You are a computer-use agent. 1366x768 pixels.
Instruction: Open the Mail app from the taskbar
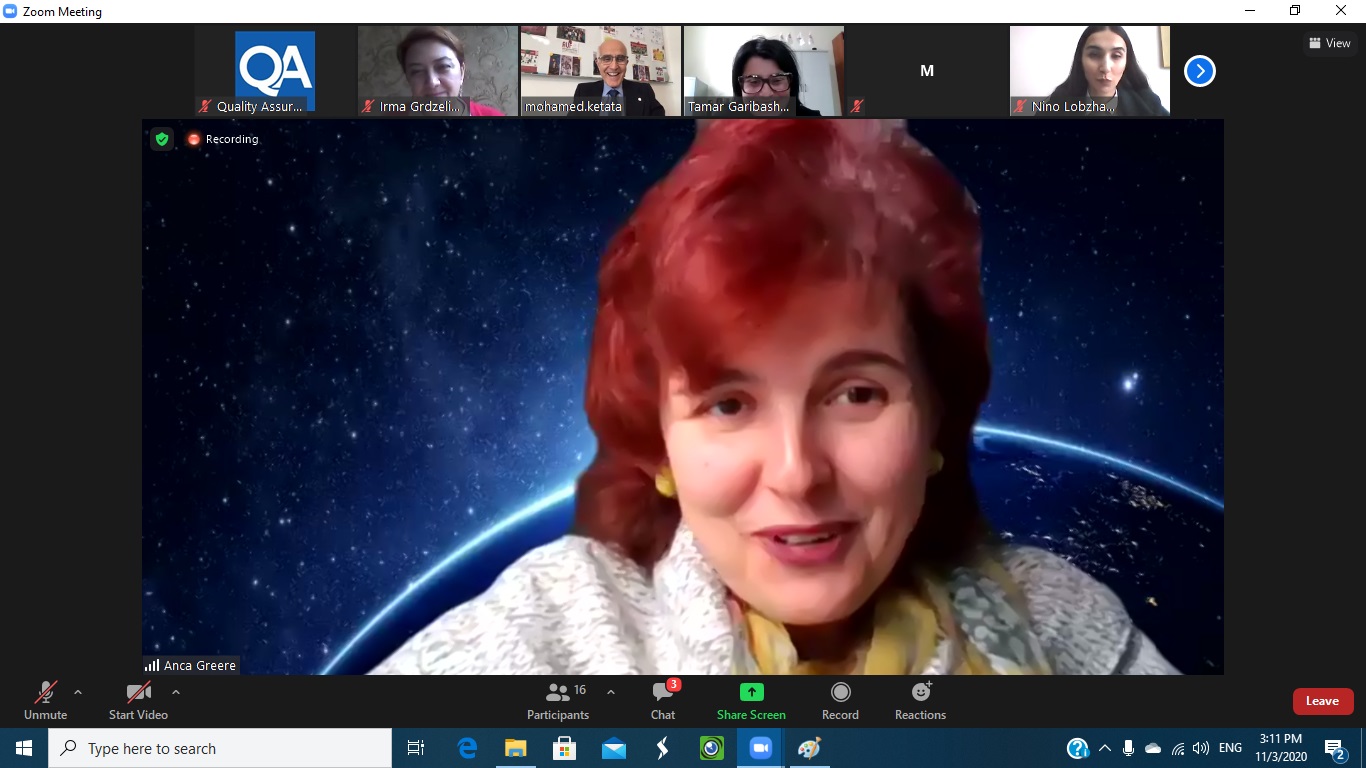coord(614,748)
